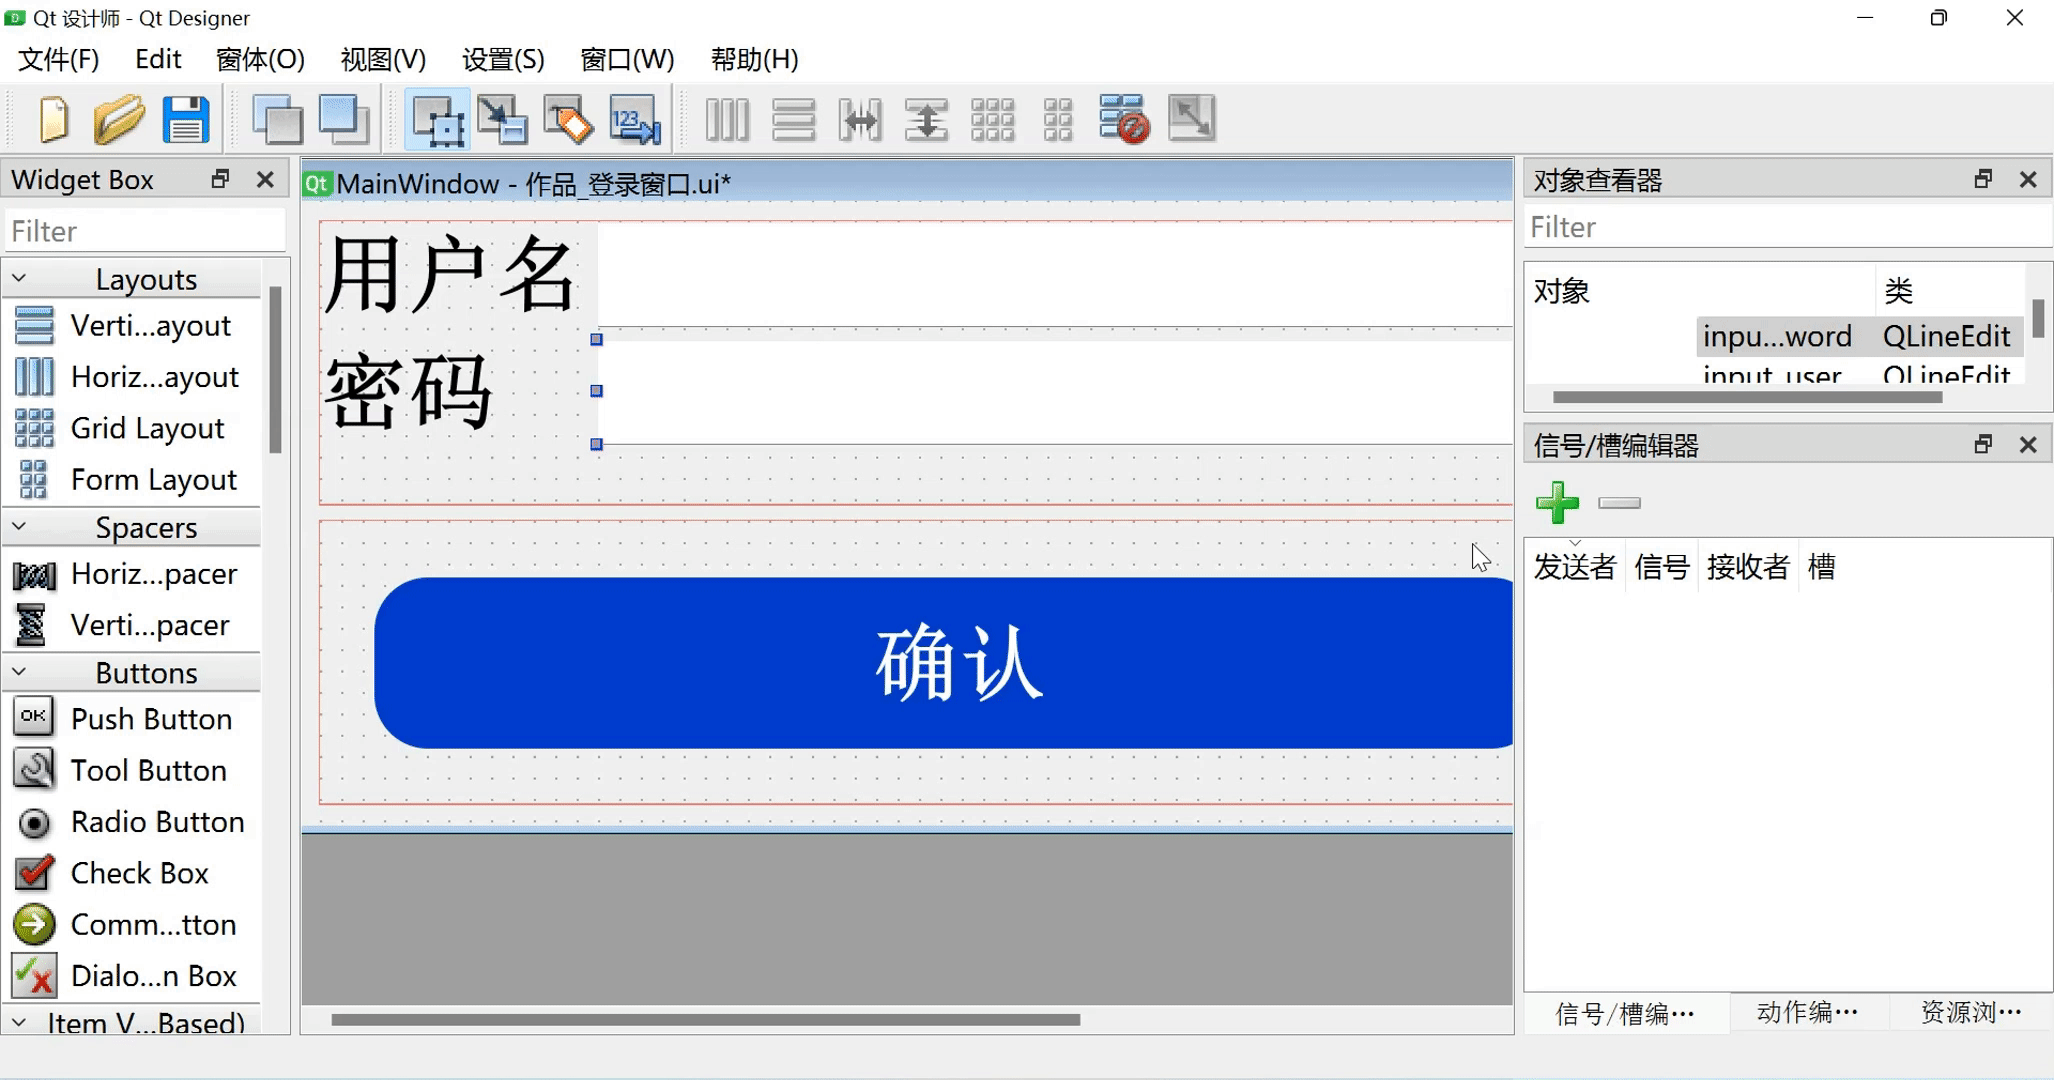Apply grid layout from toolbar
Image resolution: width=2054 pixels, height=1080 pixels.
[992, 120]
